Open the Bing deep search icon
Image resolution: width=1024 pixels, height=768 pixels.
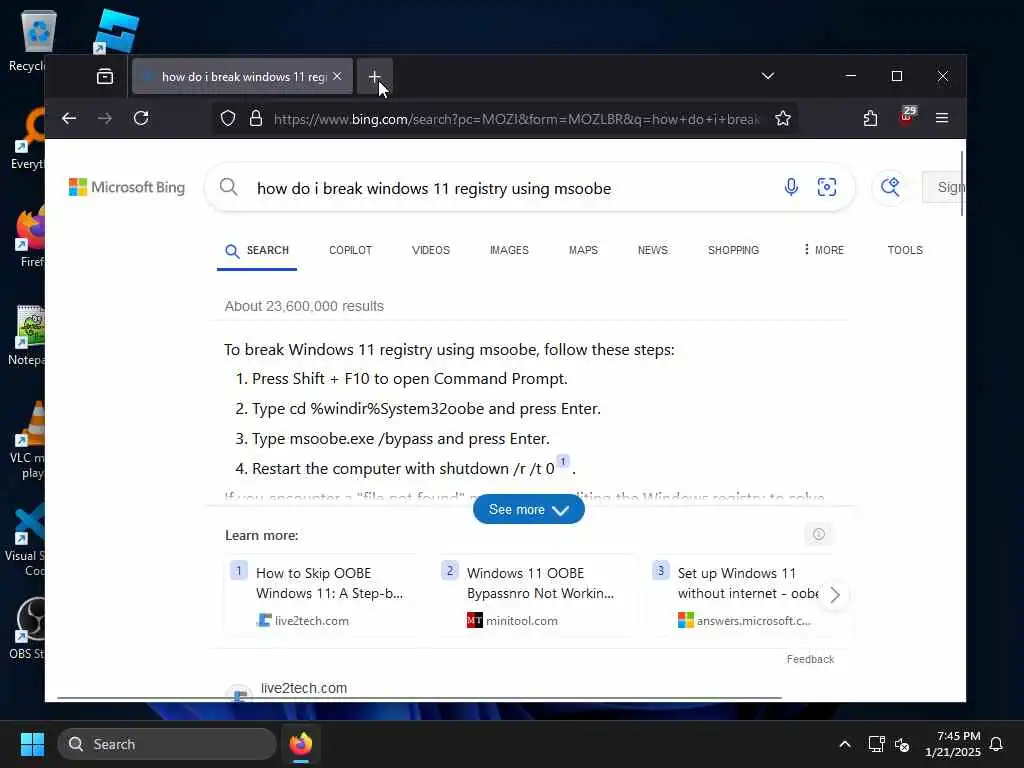click(x=890, y=187)
